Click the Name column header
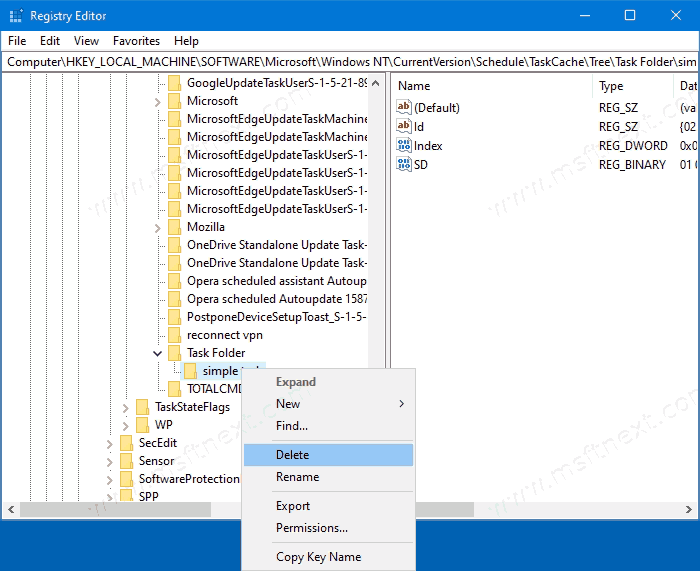This screenshot has width=700, height=571. pyautogui.click(x=414, y=86)
